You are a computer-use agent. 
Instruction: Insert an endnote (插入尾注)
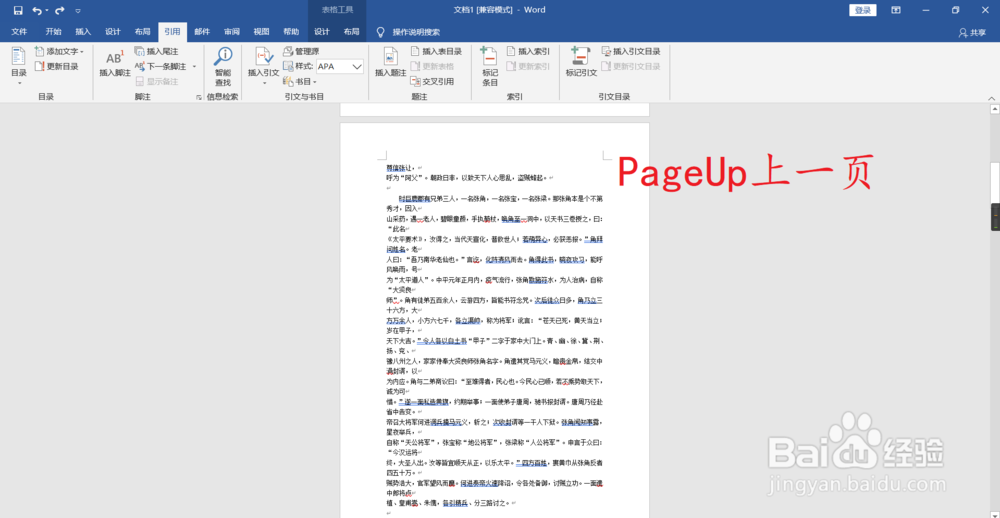[x=156, y=51]
